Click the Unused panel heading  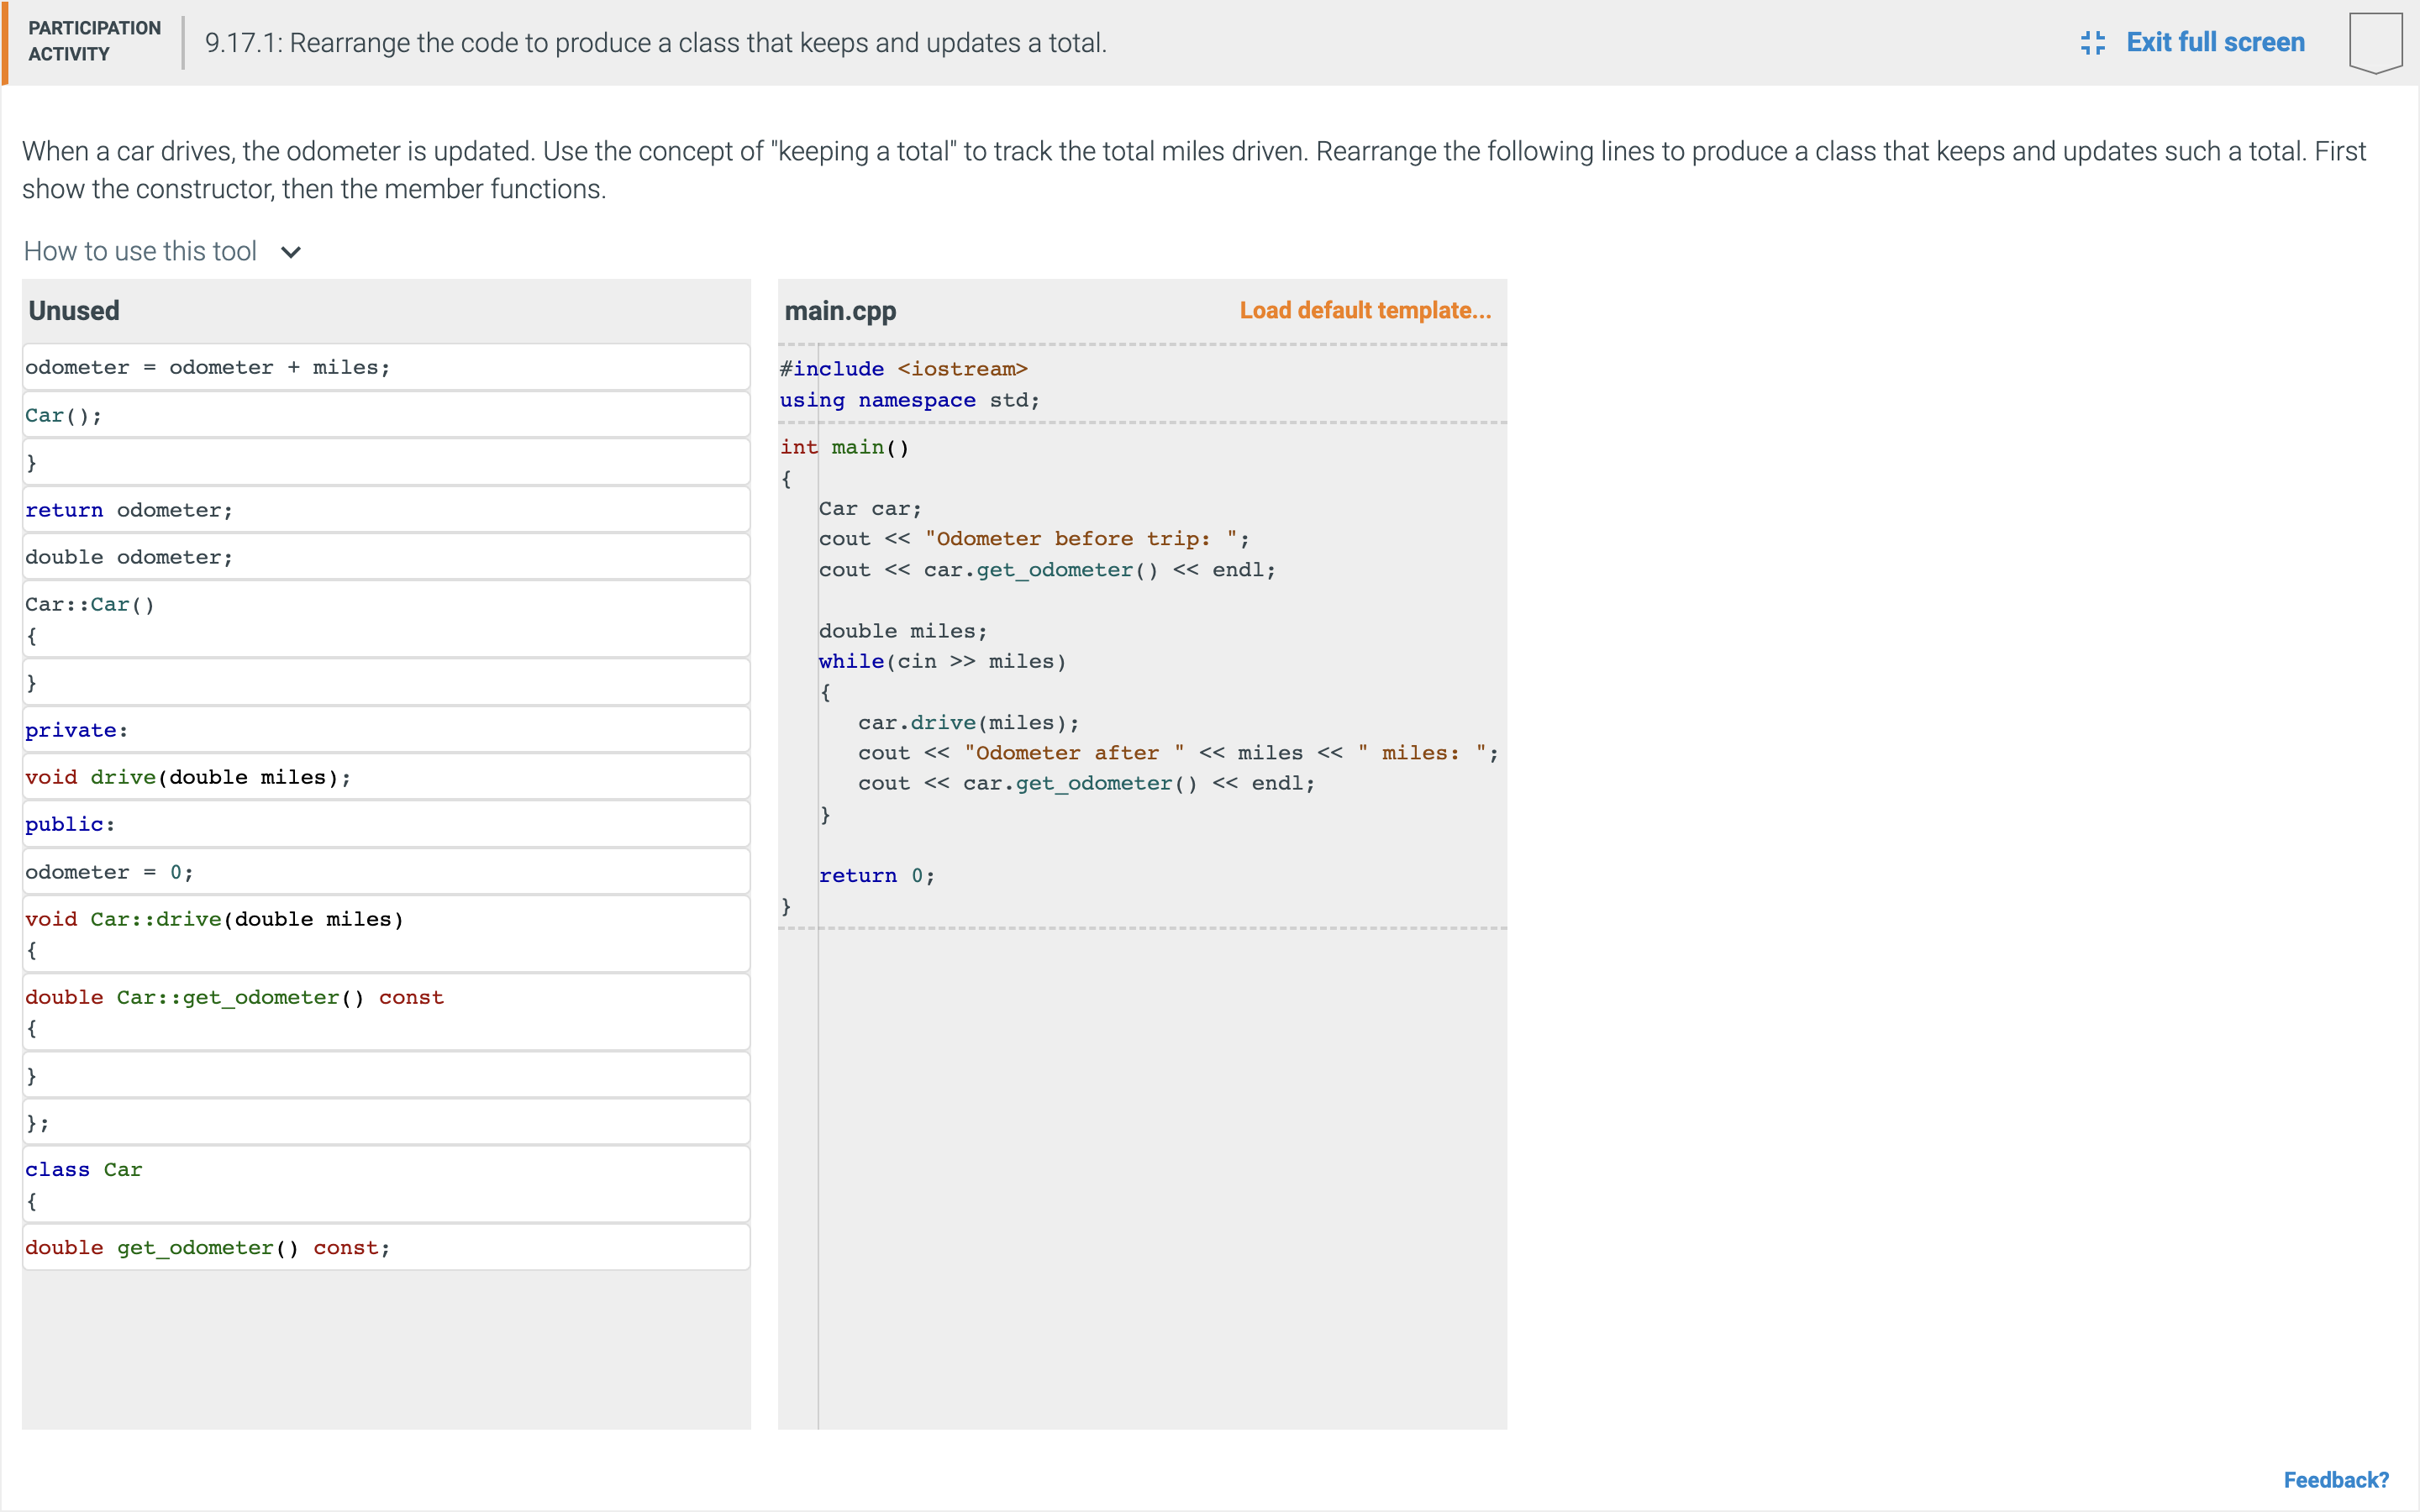[74, 311]
